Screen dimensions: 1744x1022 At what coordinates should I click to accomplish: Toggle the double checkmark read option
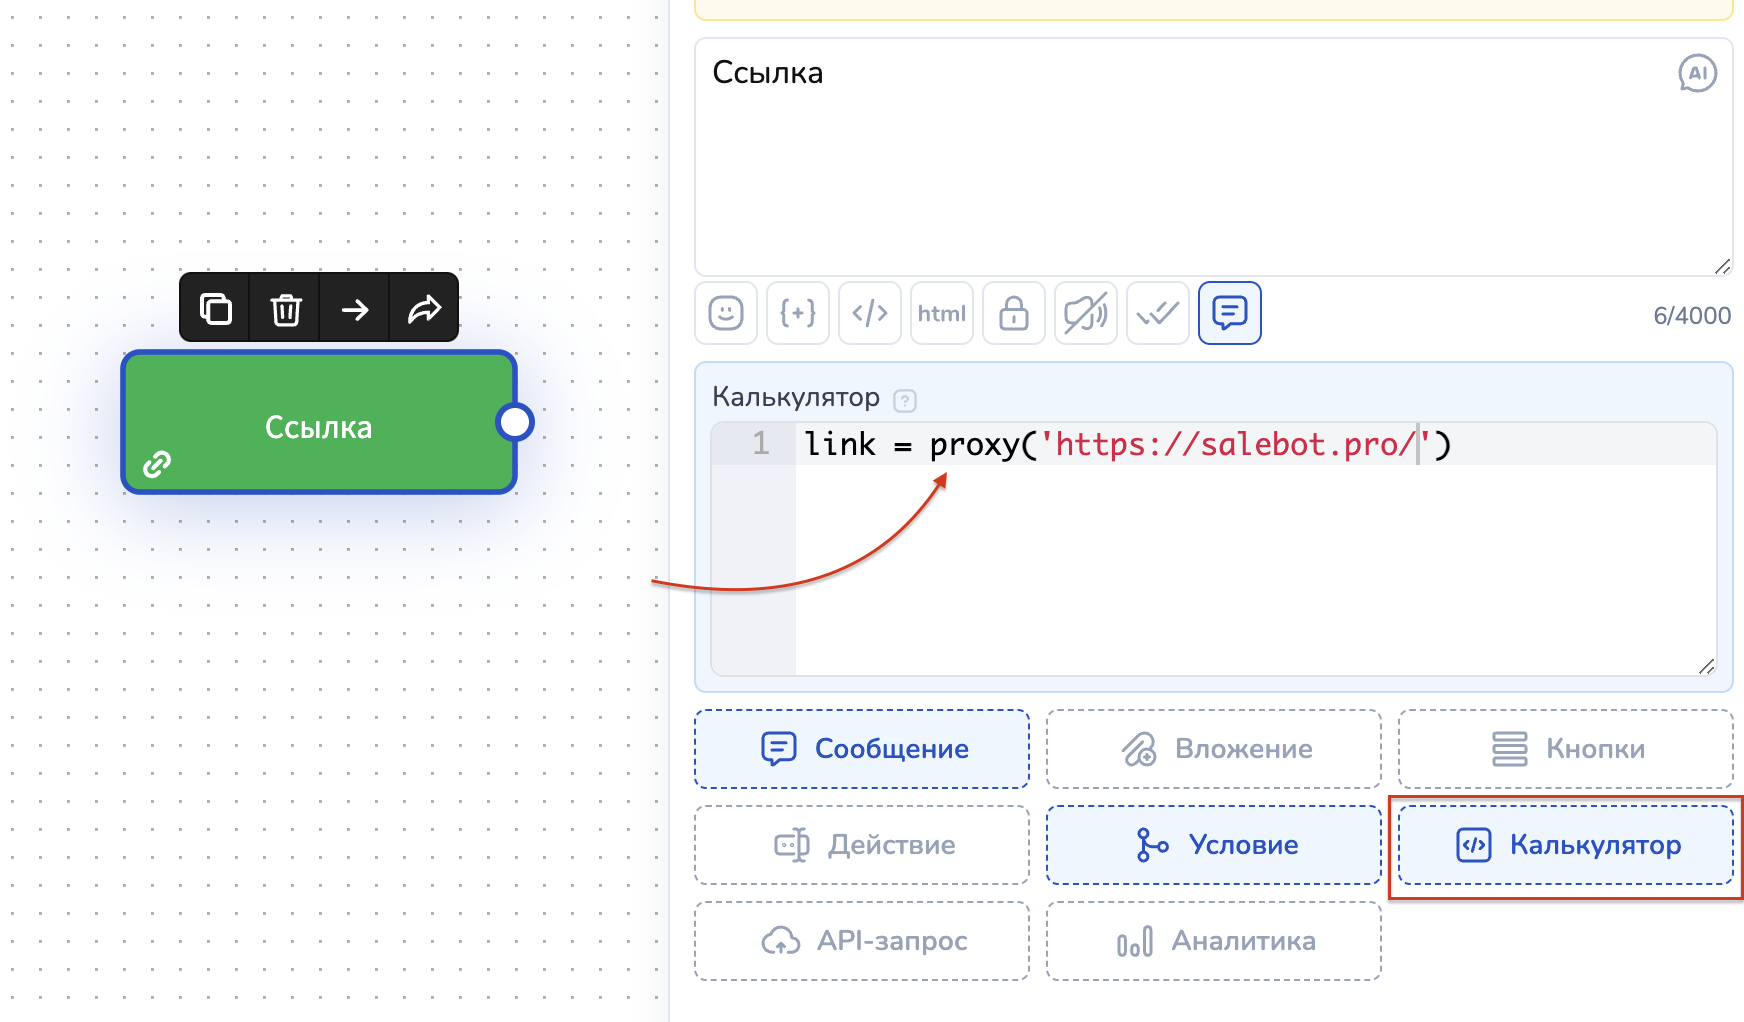[1158, 313]
